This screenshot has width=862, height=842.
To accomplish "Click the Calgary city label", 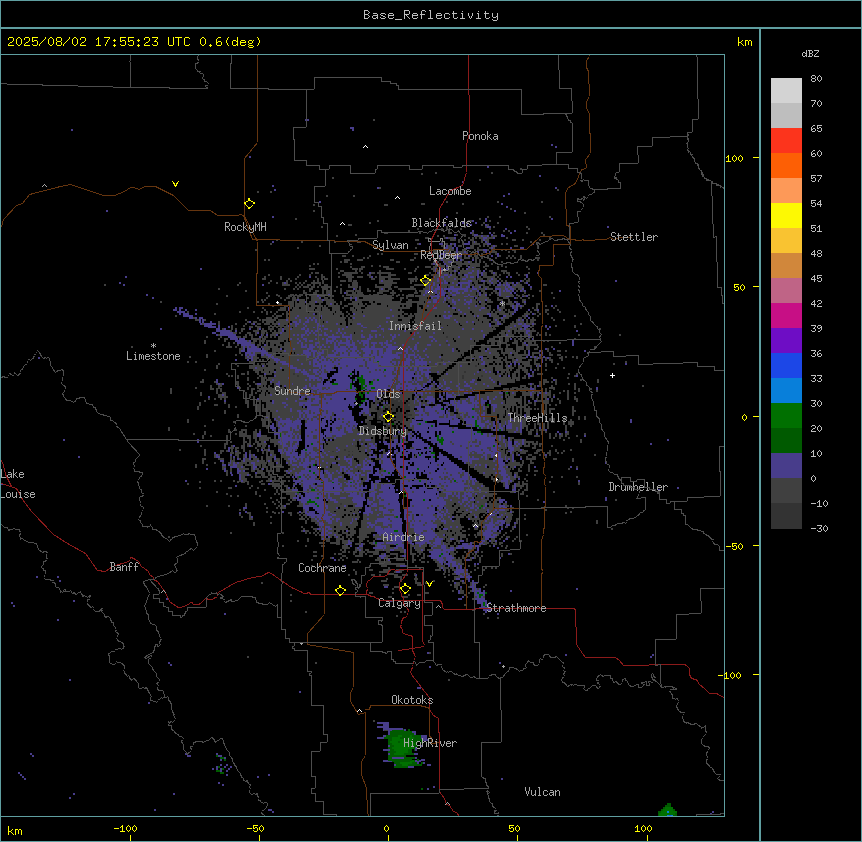I will pyautogui.click(x=399, y=603).
